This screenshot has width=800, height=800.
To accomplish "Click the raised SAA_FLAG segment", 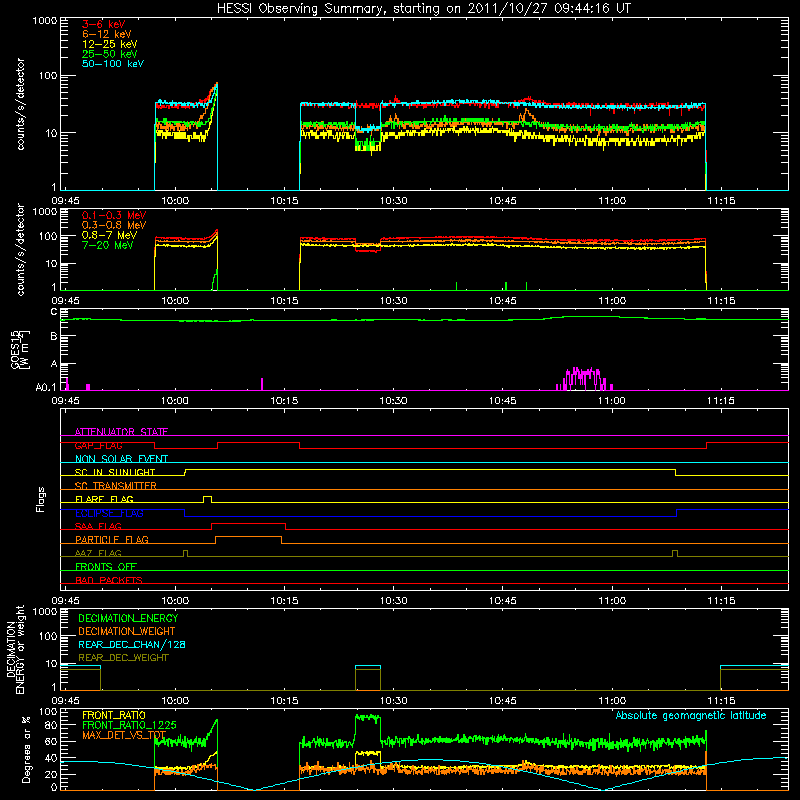I will 248,523.
